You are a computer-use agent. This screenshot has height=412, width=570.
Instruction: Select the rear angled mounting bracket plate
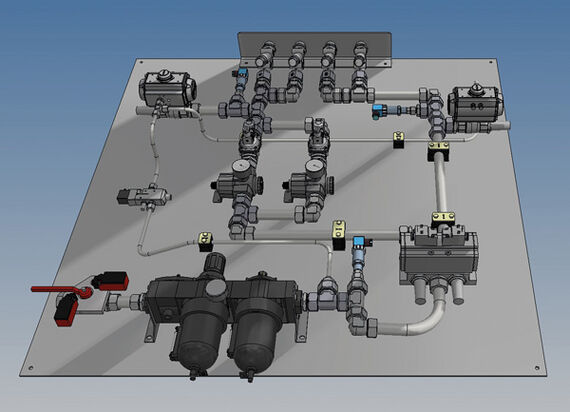click(x=314, y=49)
